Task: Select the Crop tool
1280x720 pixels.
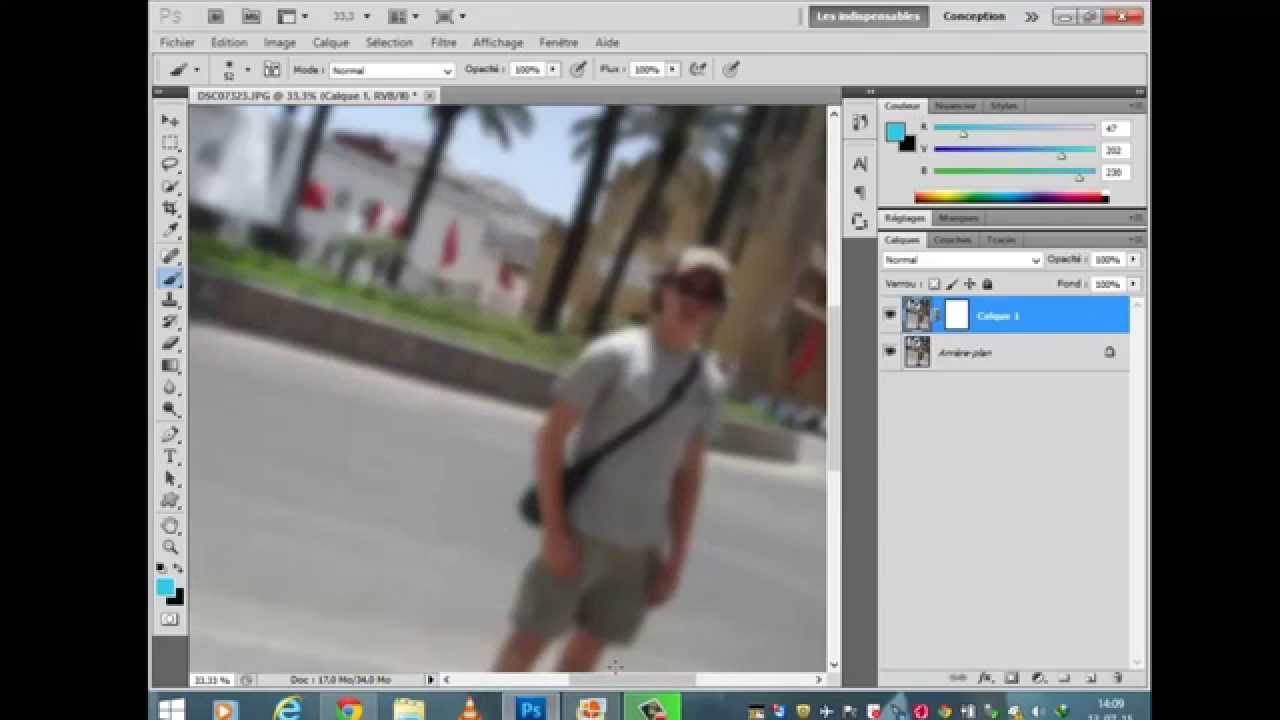Action: (170, 208)
